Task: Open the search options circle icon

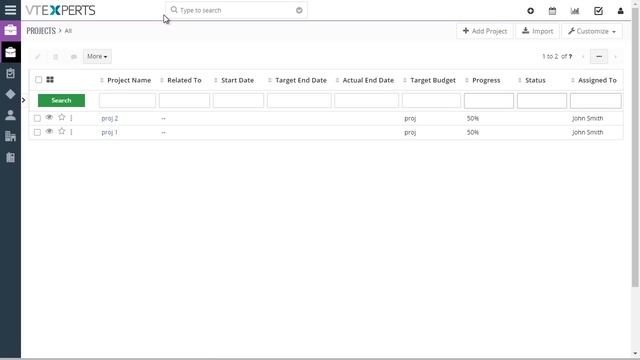Action: (x=299, y=10)
